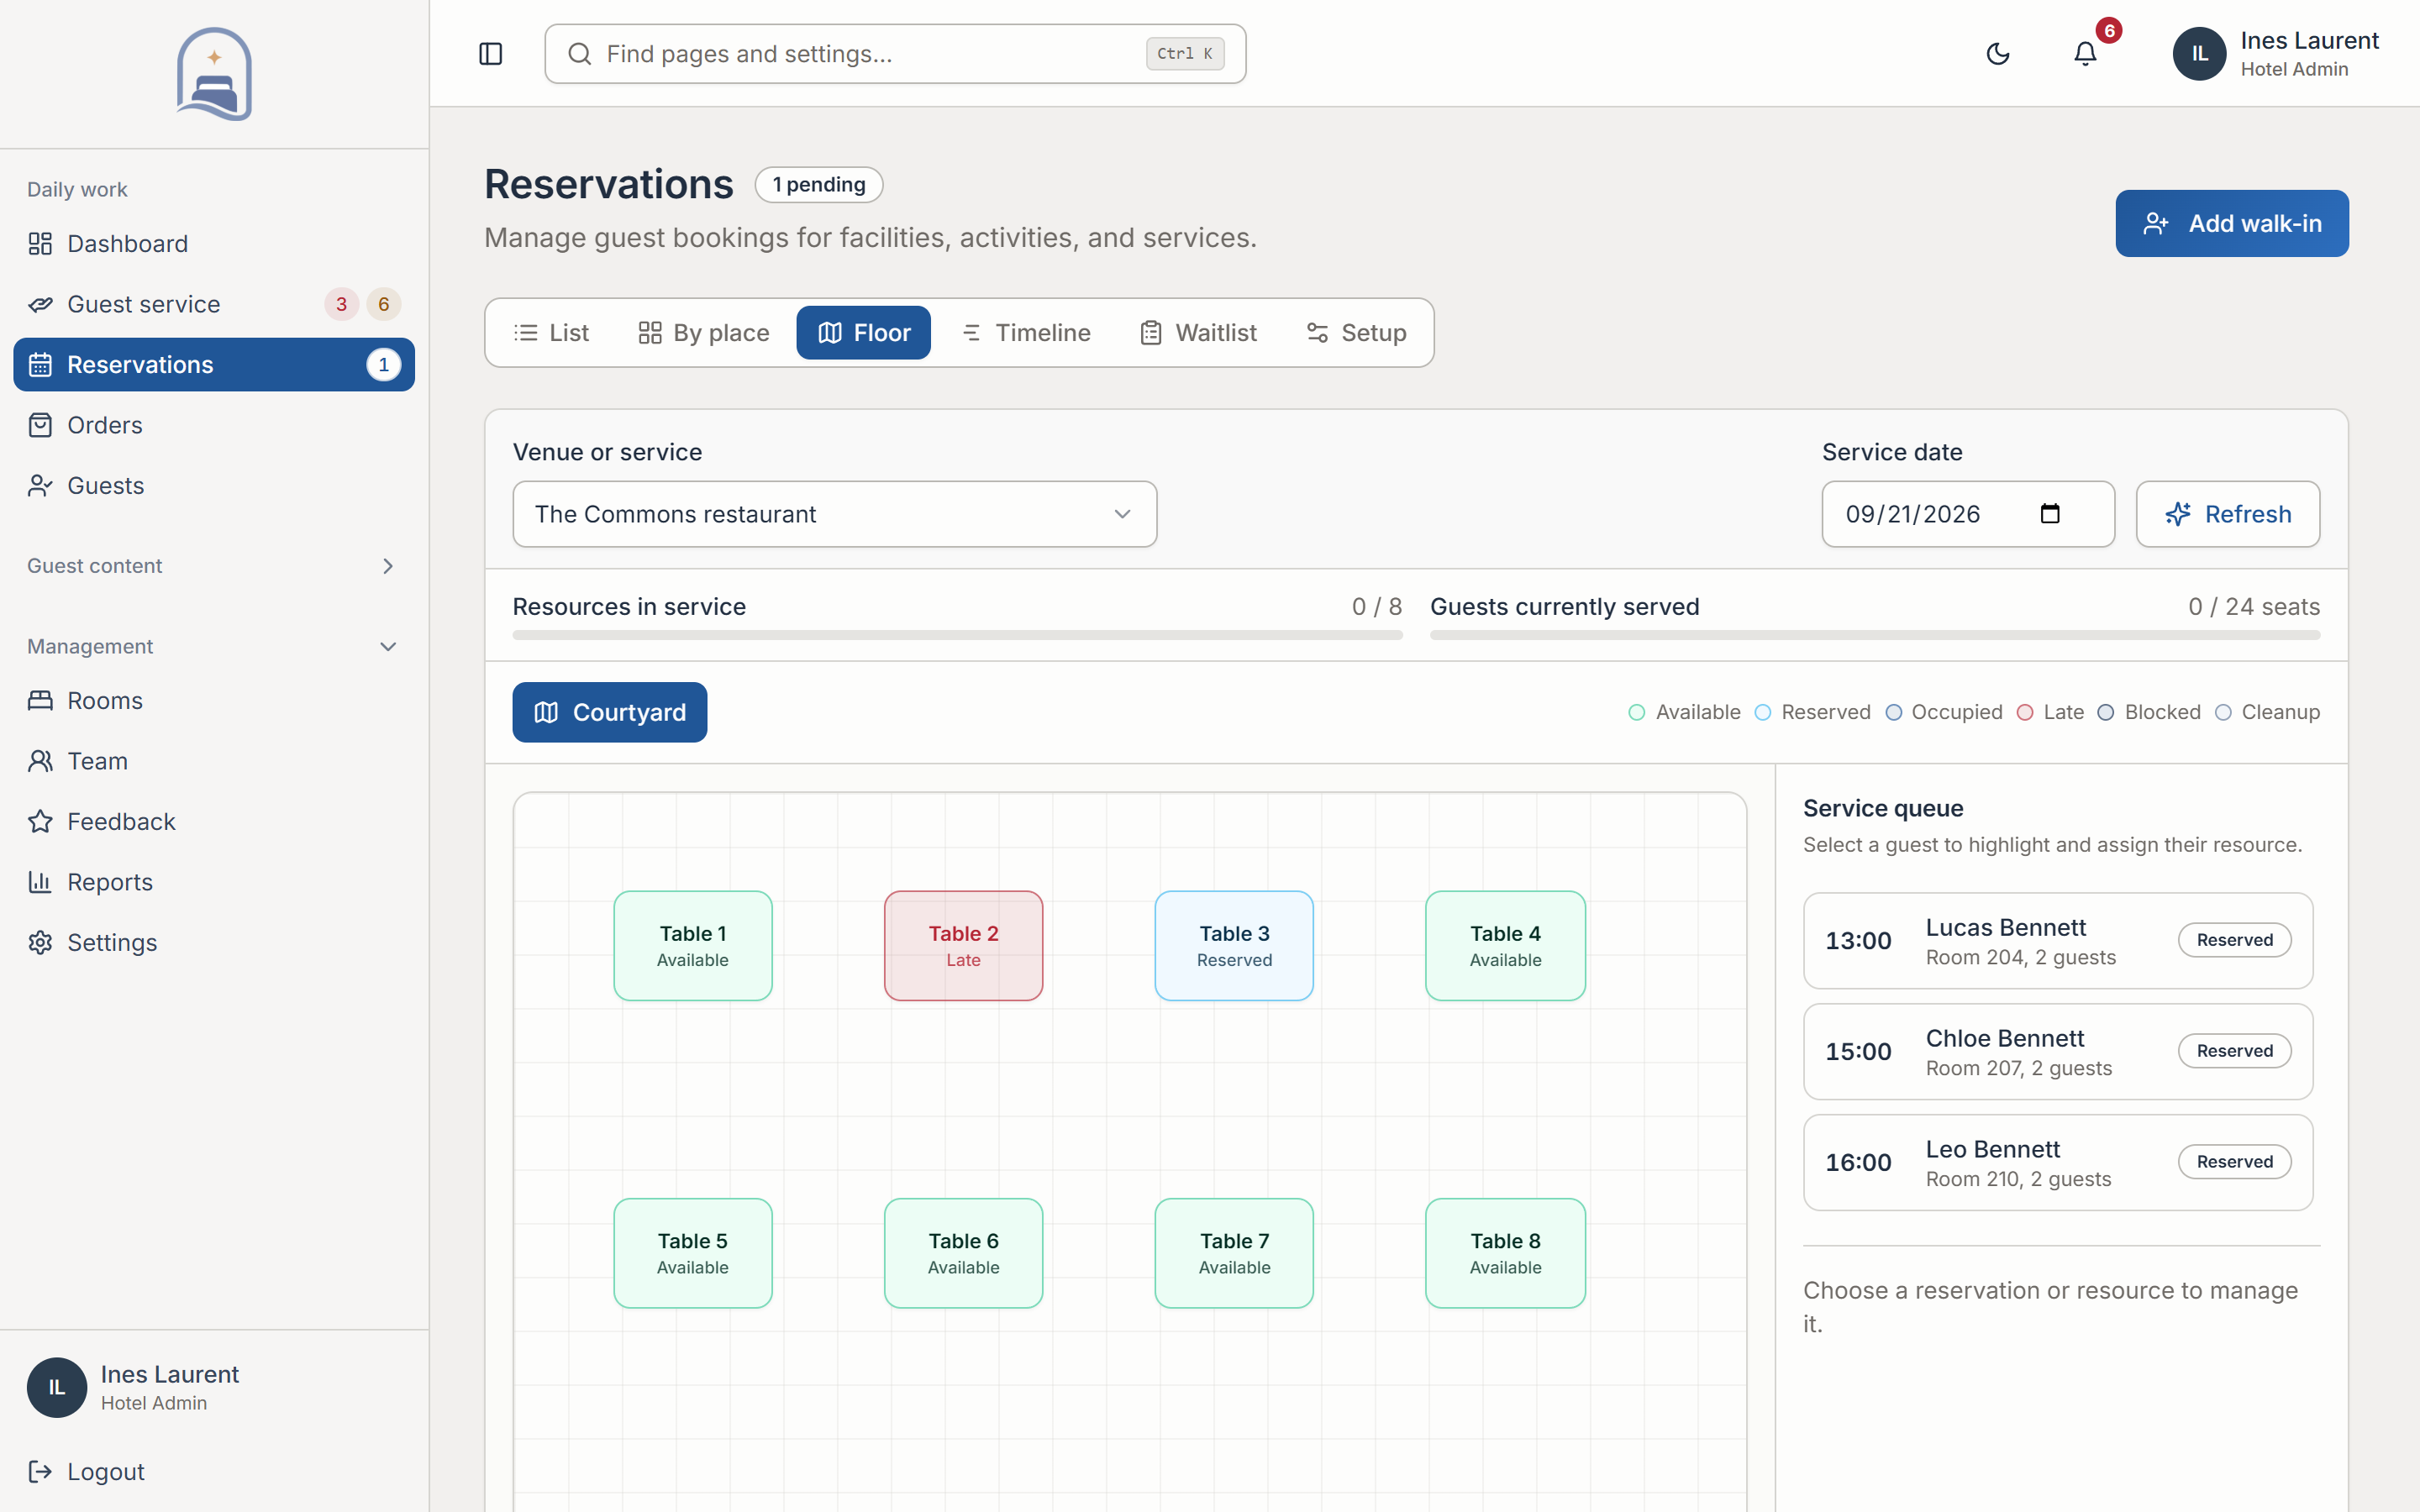Viewport: 2420px width, 1512px height.
Task: Go to Orders in sidebar
Action: [x=214, y=425]
